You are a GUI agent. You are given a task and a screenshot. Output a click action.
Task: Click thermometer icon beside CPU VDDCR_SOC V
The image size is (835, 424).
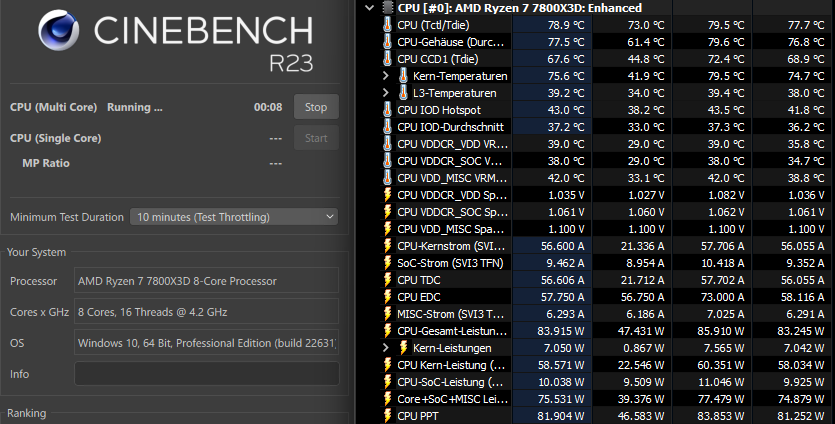click(388, 161)
